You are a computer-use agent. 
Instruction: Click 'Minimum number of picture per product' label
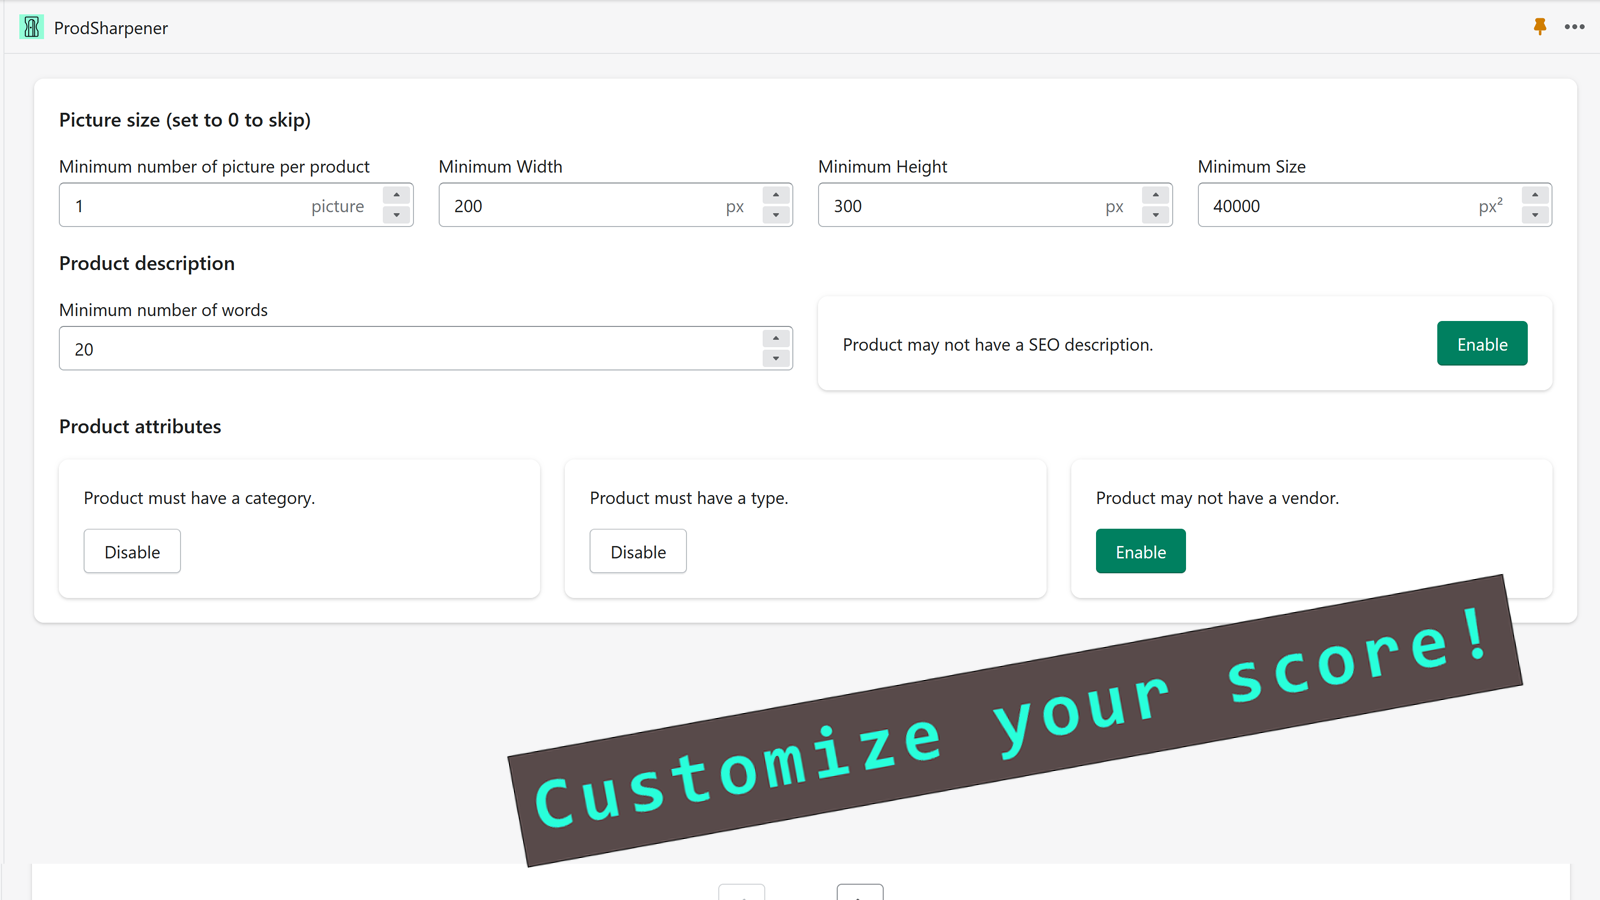click(214, 167)
